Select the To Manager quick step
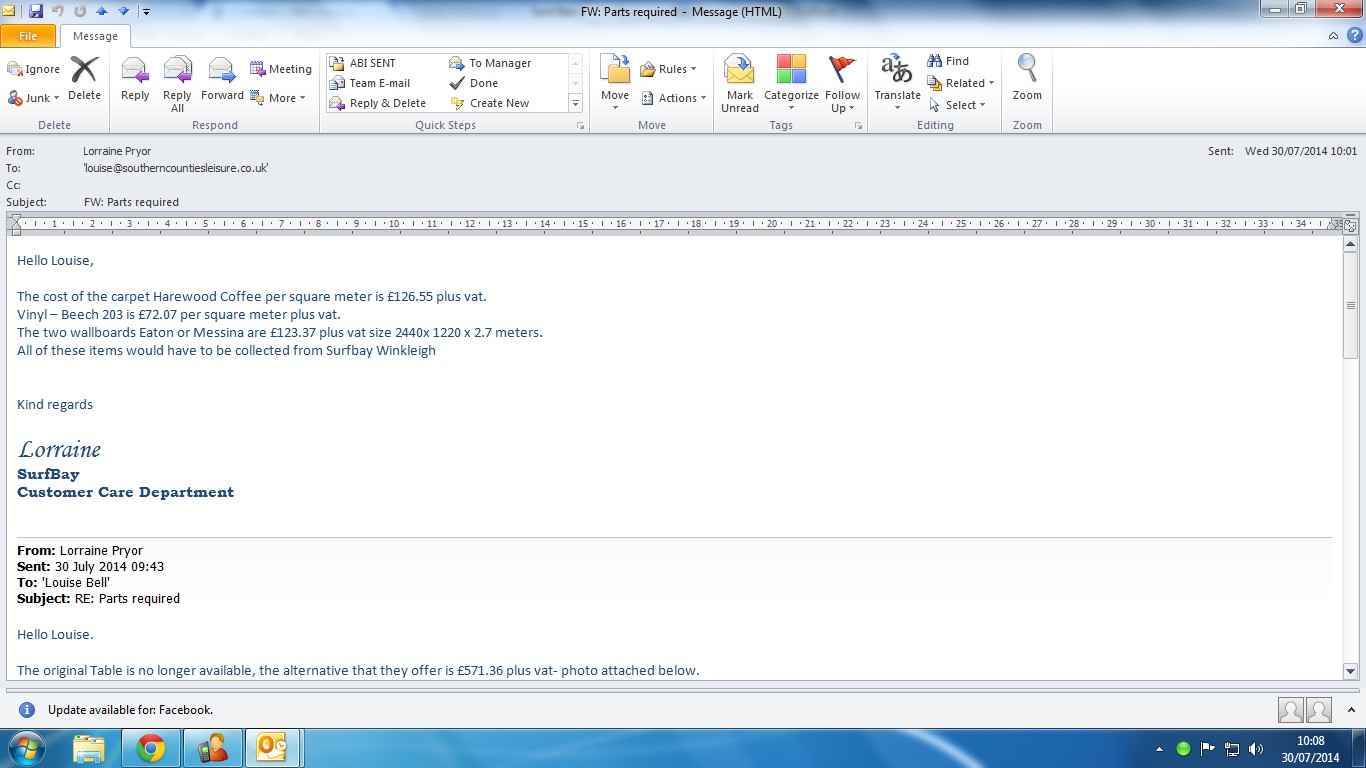 click(x=491, y=63)
